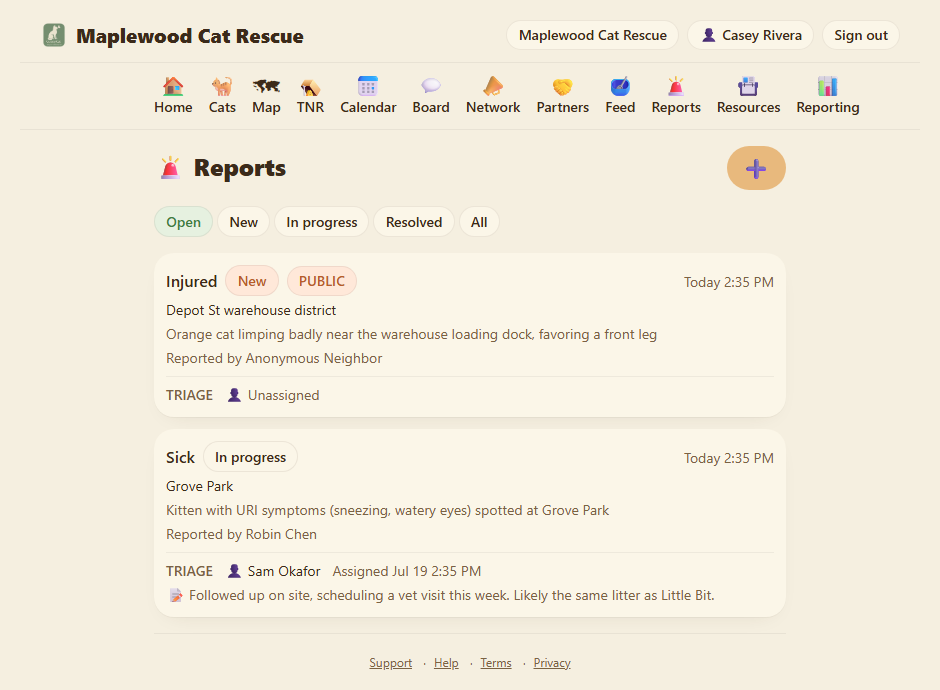940x690 pixels.
Task: Click the Maplewood Cat Rescue organization button
Action: (592, 35)
